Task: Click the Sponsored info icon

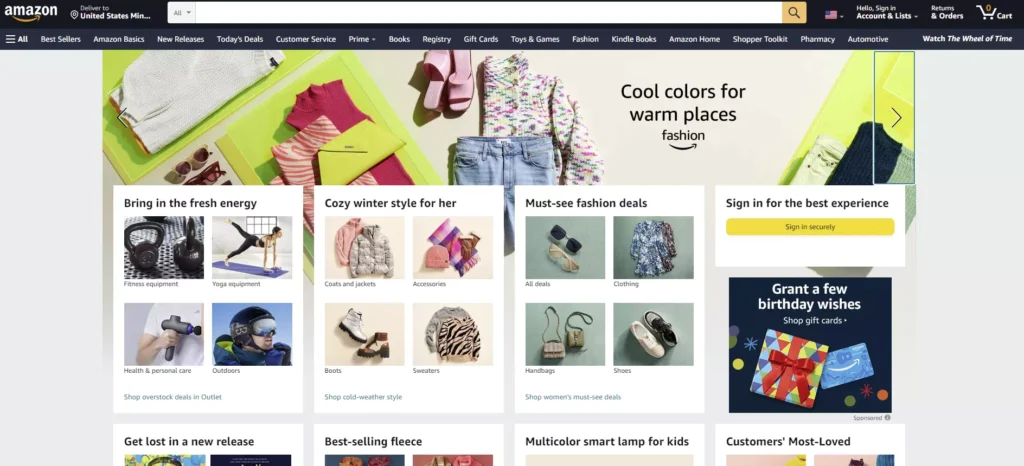Action: click(888, 418)
